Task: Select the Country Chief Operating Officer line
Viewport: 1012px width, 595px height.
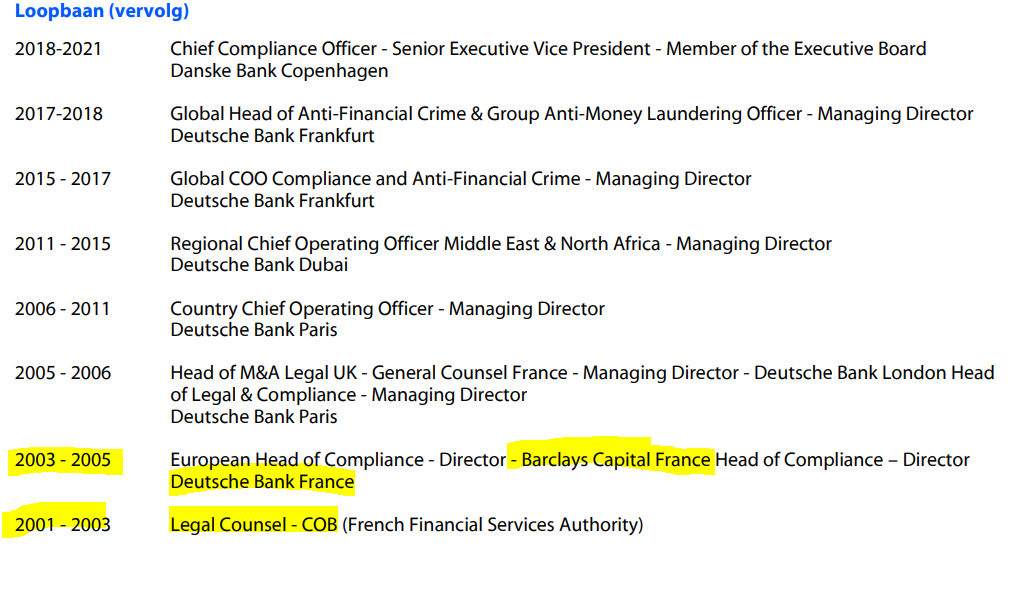Action: (387, 309)
